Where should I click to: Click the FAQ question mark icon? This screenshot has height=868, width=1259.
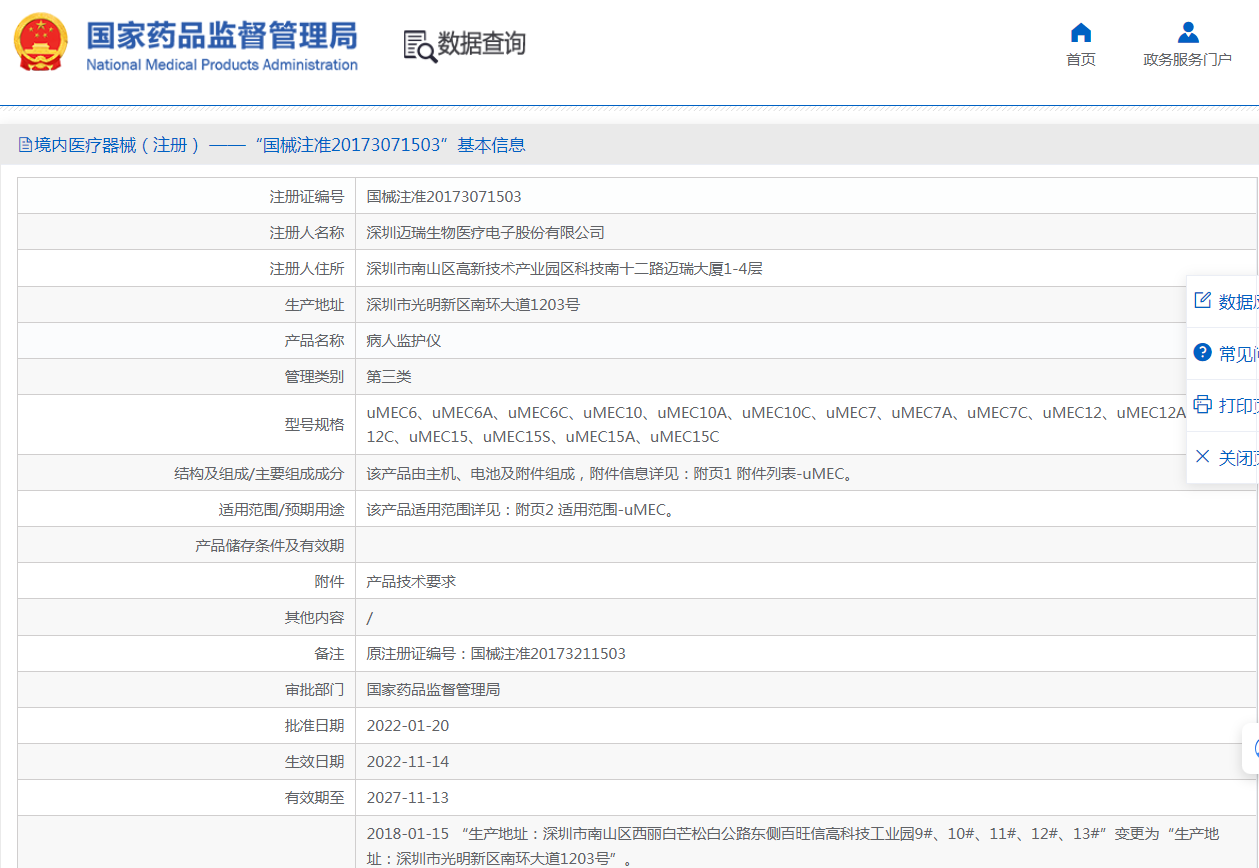(1202, 352)
